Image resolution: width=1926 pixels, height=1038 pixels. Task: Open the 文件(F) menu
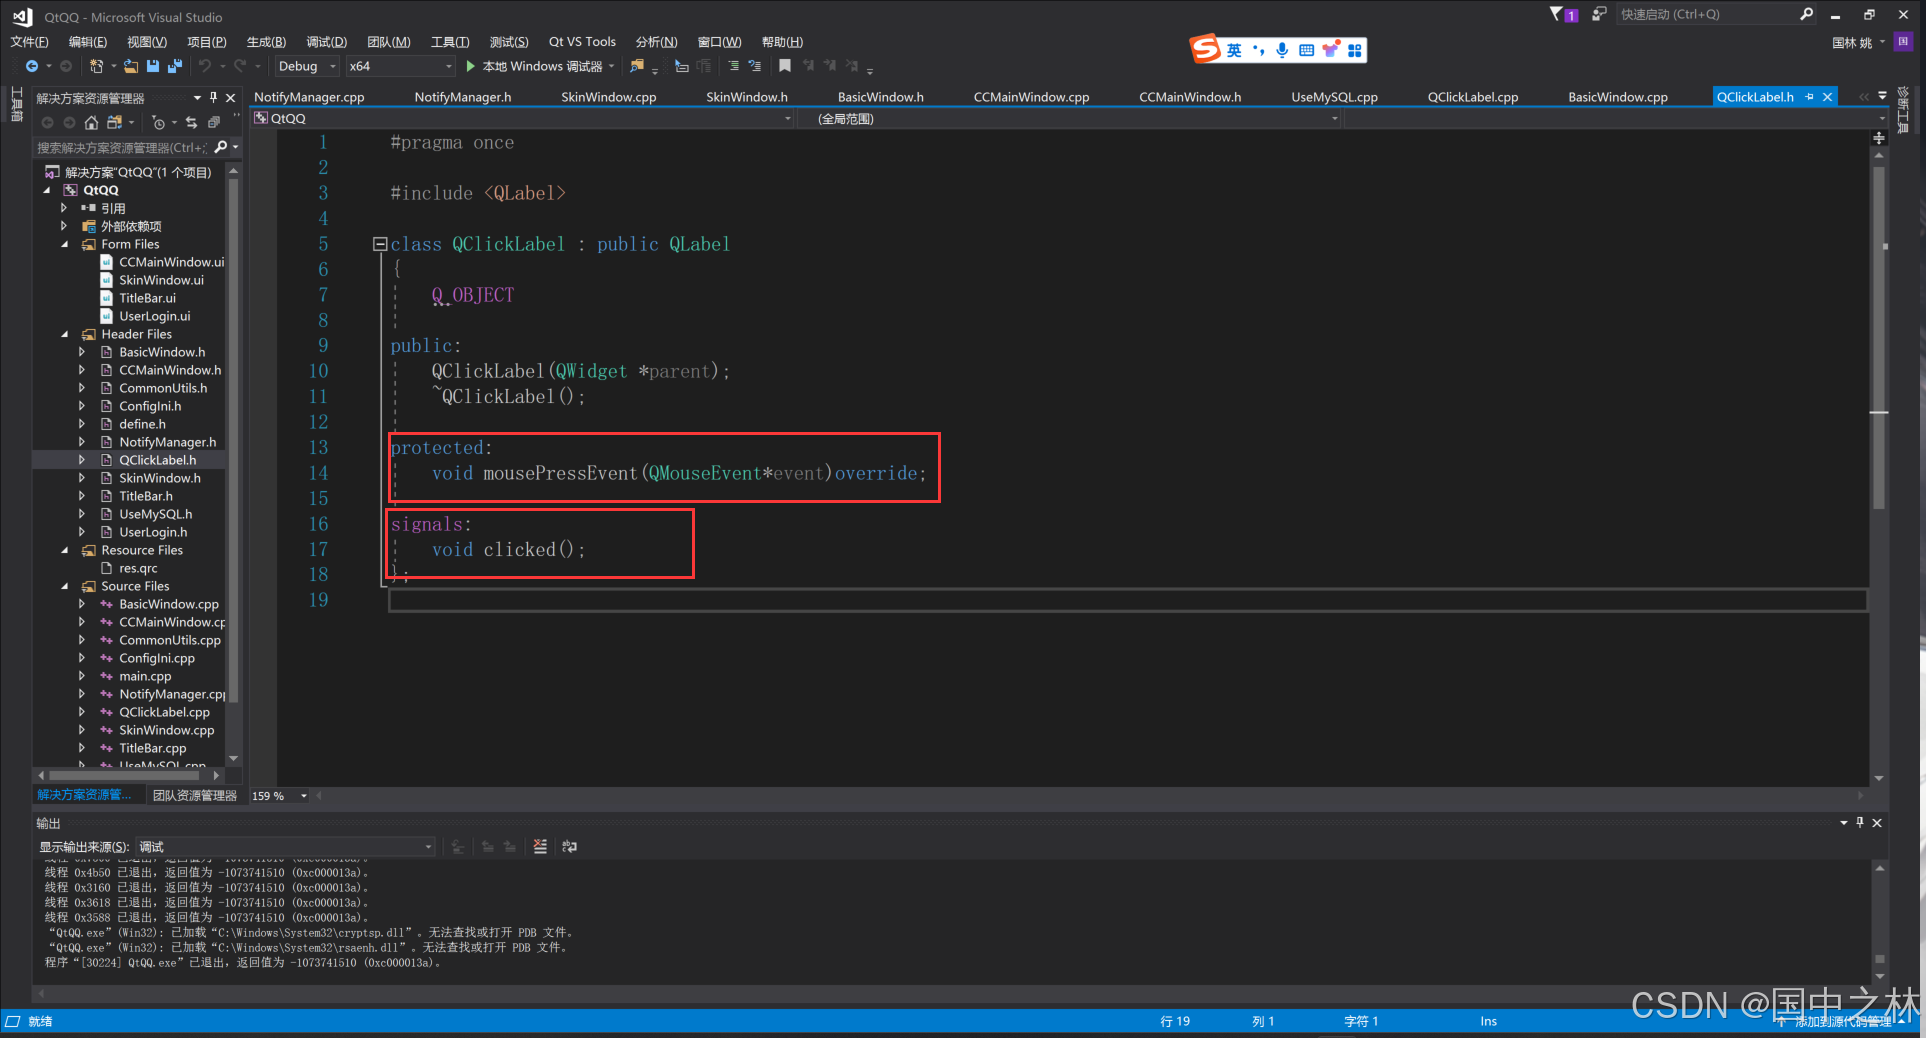click(29, 41)
